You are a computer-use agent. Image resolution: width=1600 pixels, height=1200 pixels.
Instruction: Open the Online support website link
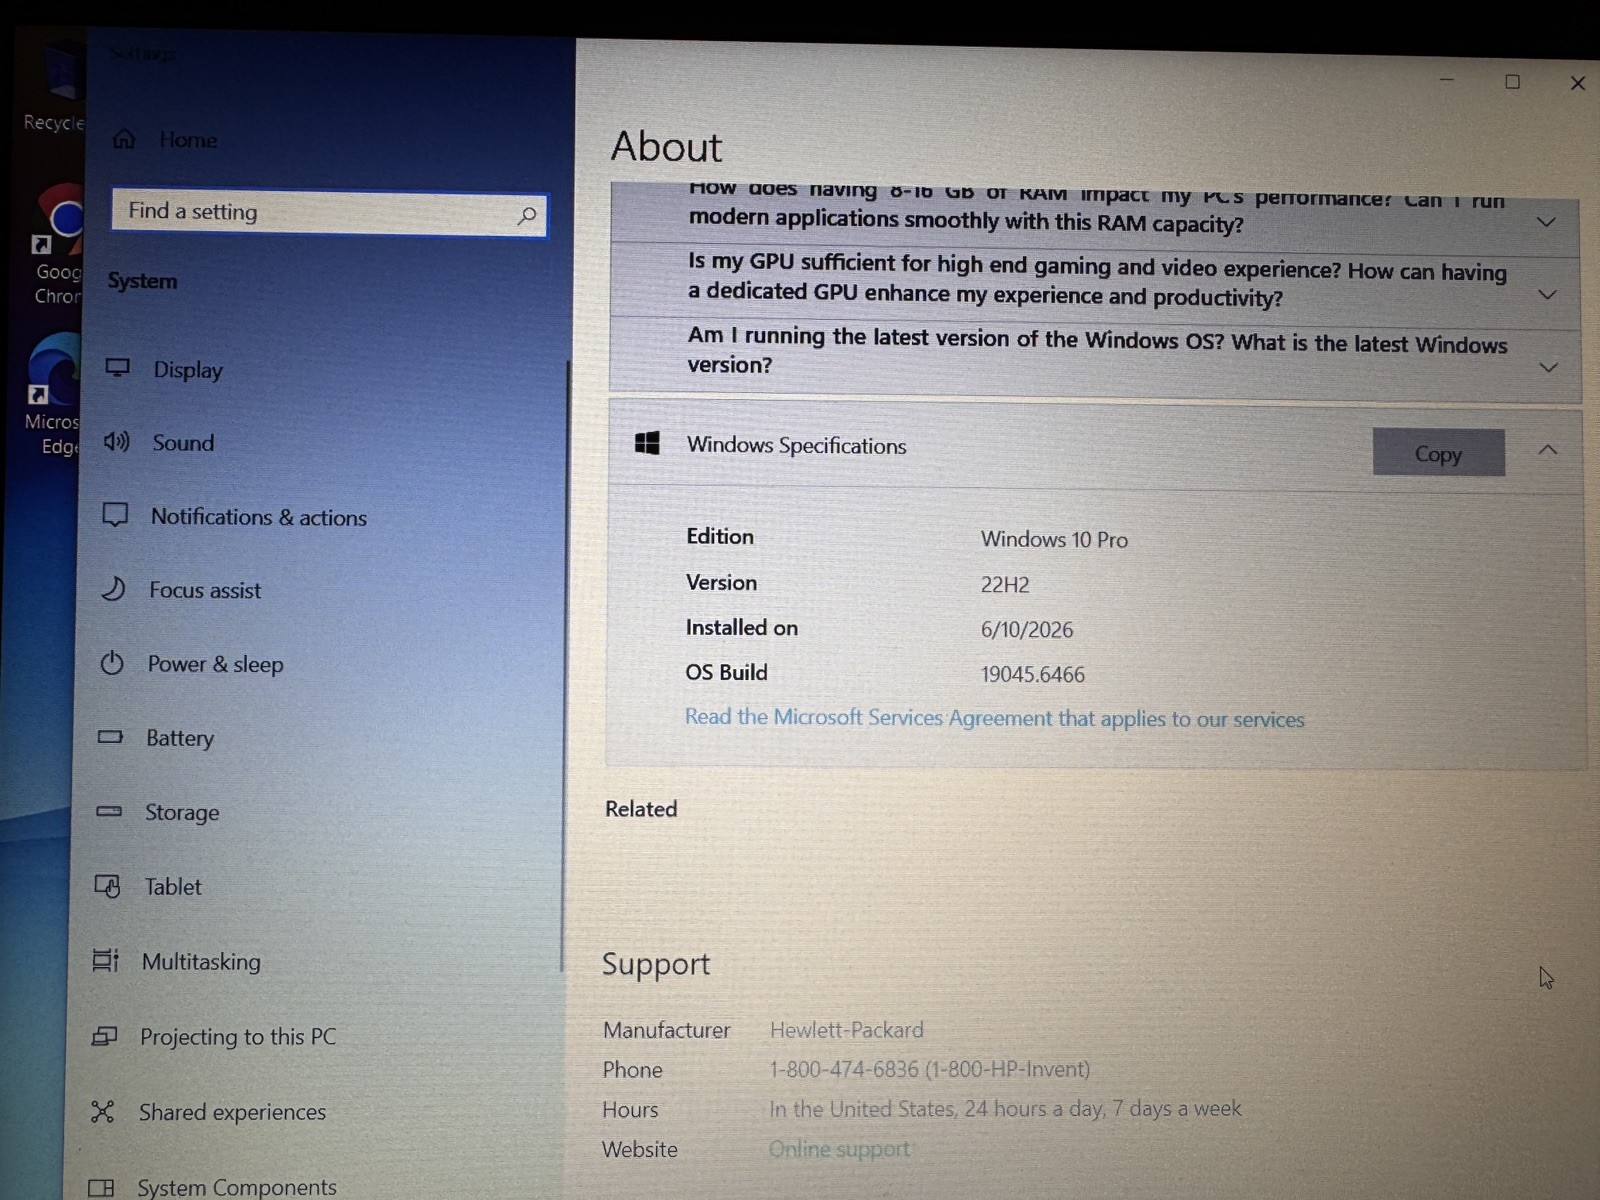[x=839, y=1149]
